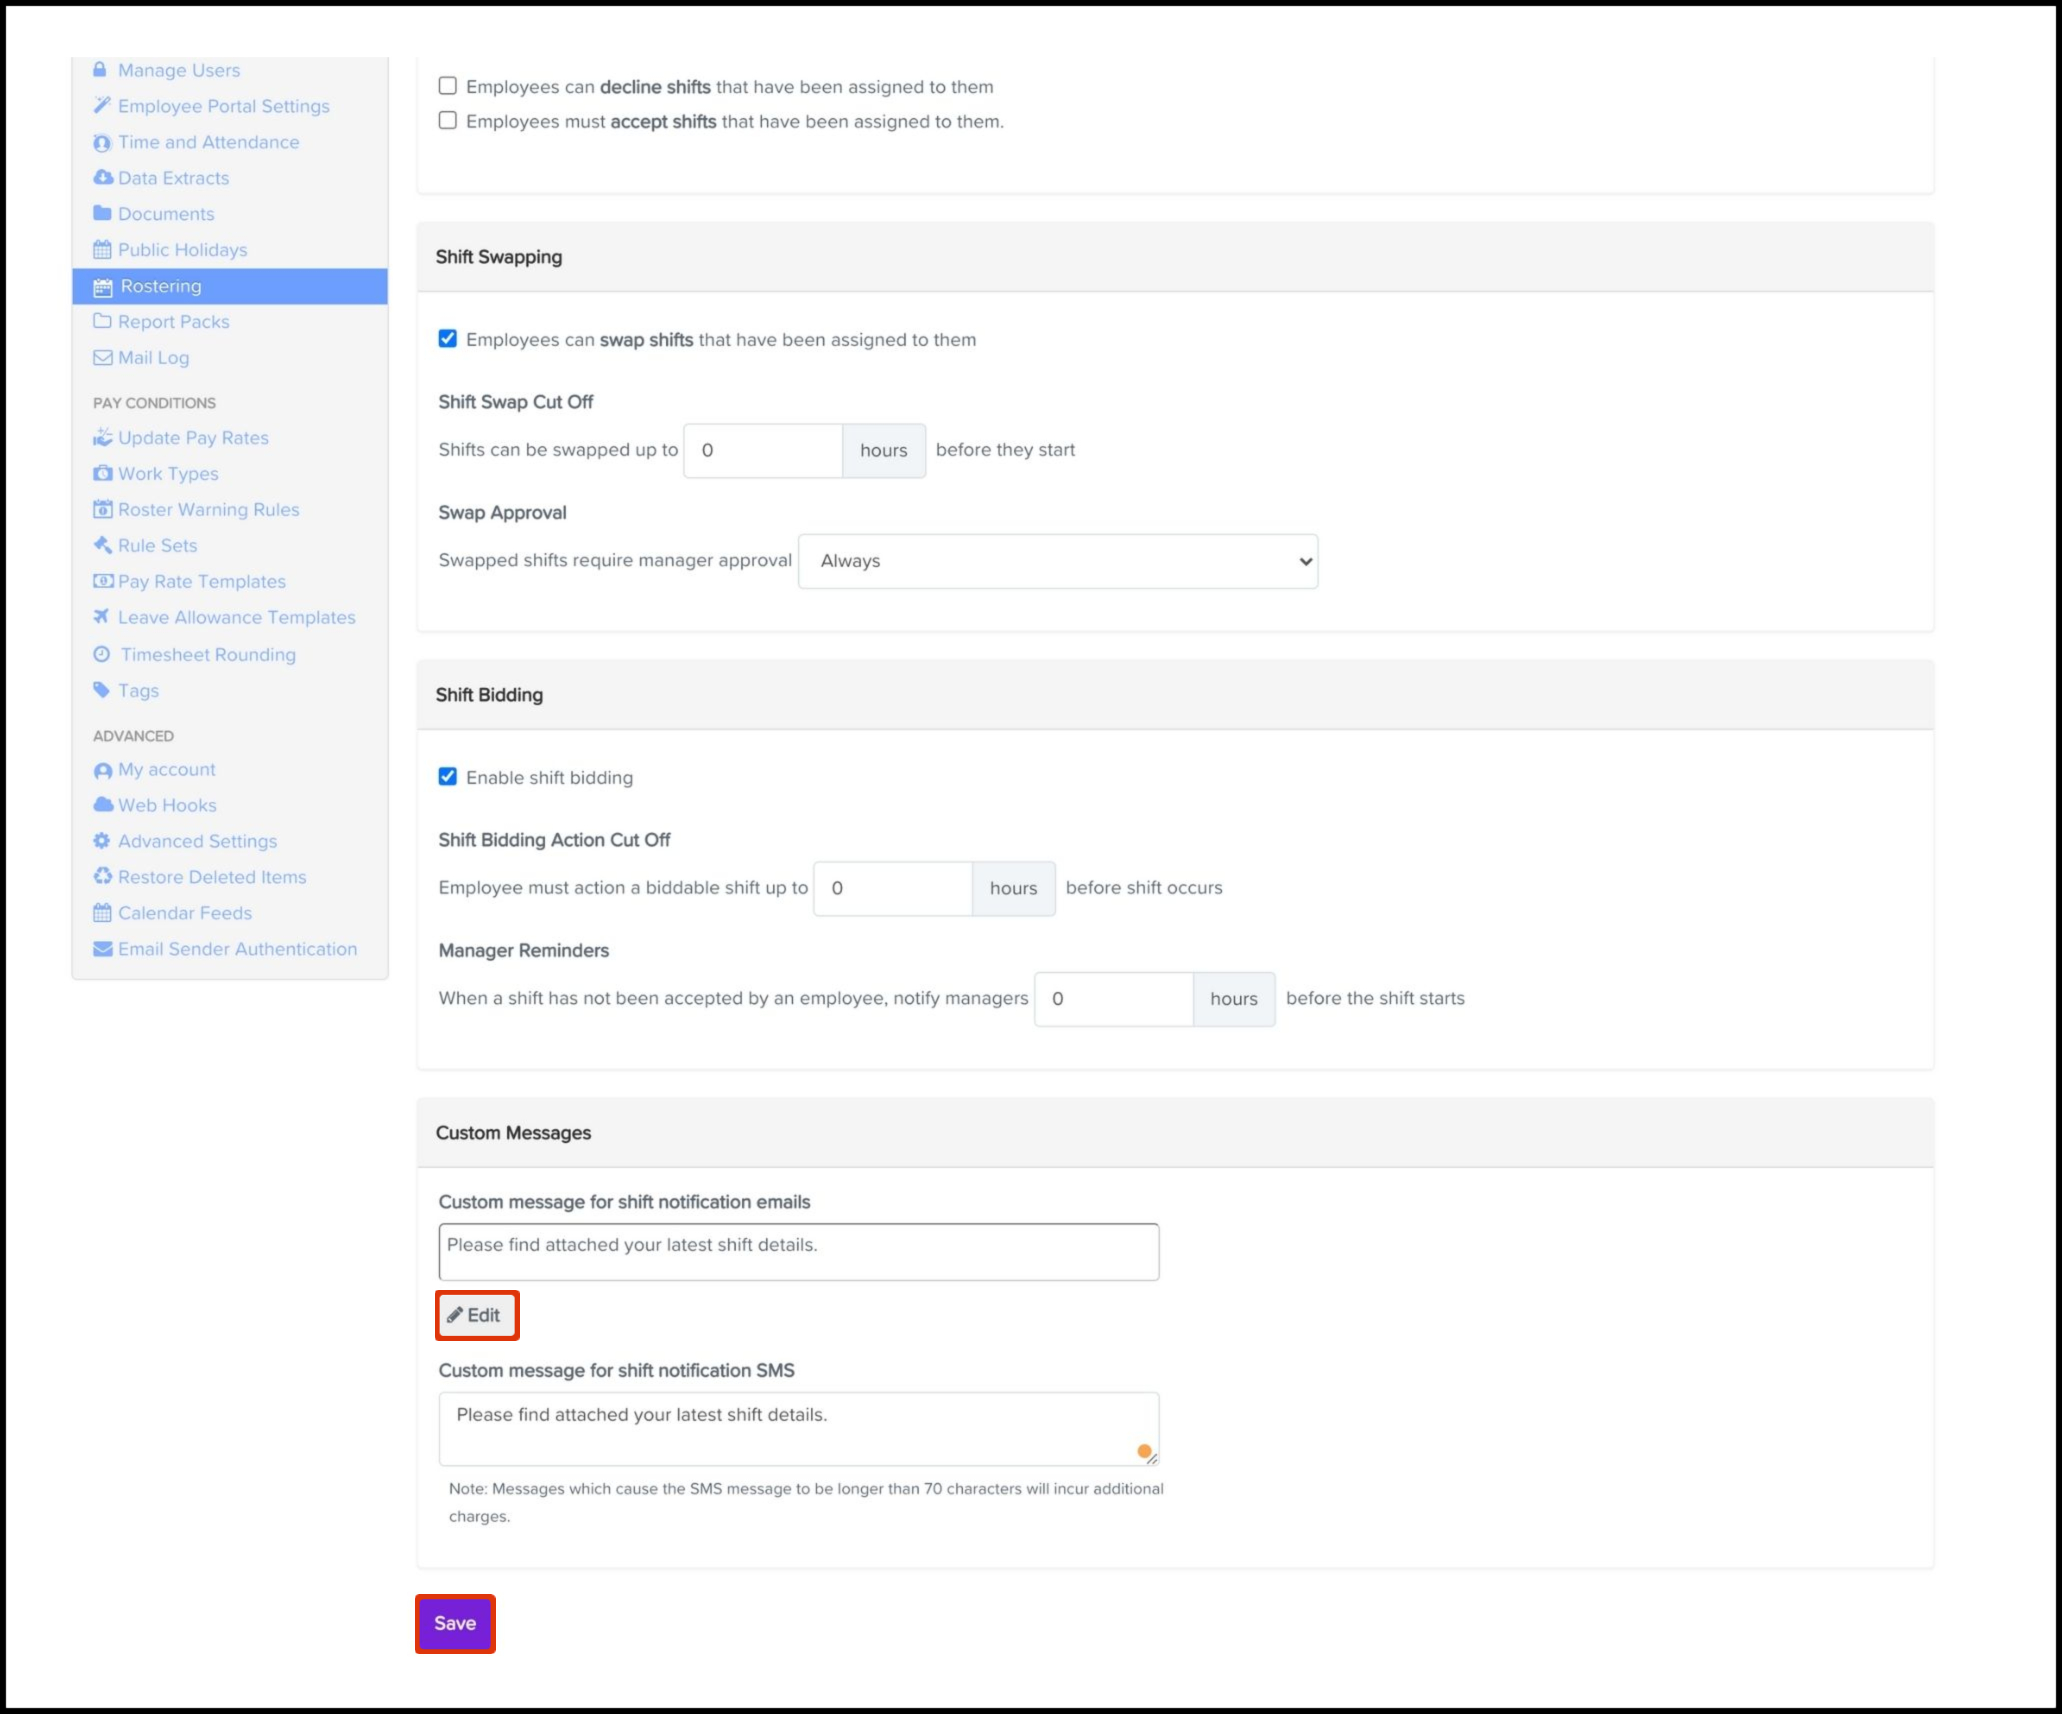Open the Swap Approval Always dropdown
This screenshot has width=2062, height=1714.
coord(1057,561)
